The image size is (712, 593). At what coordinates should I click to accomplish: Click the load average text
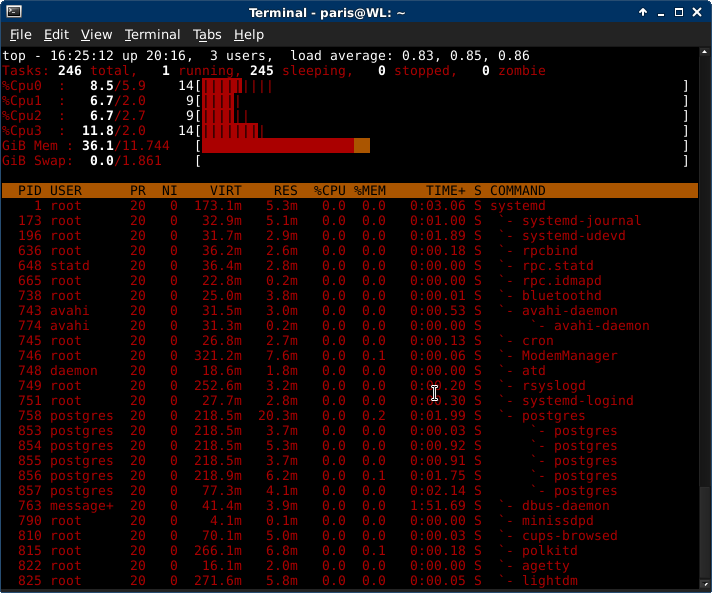click(410, 56)
